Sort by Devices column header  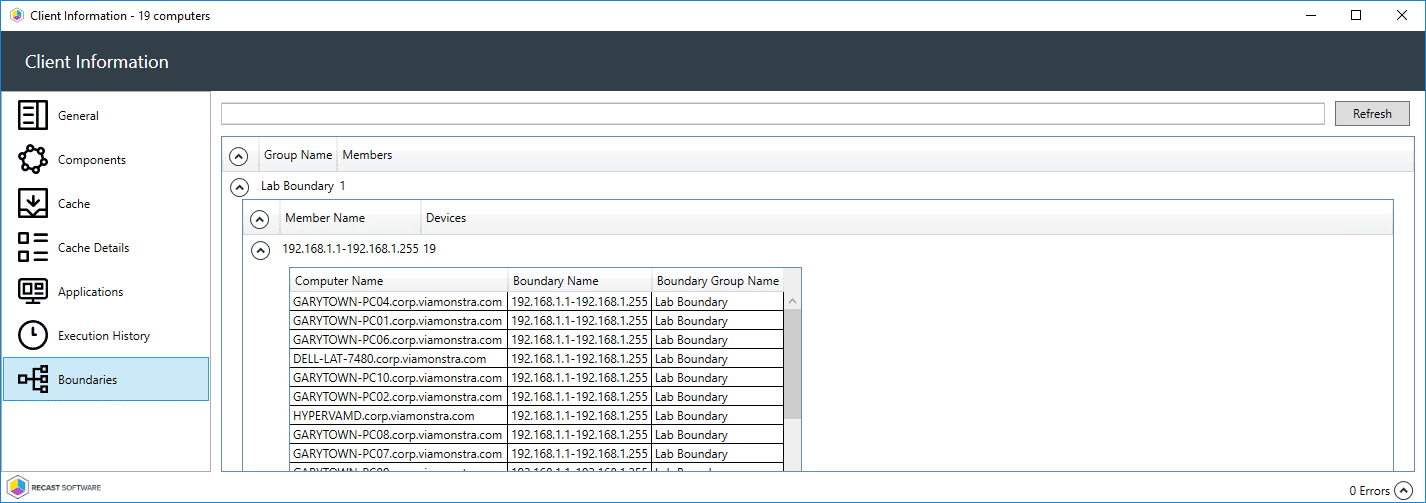tap(446, 218)
